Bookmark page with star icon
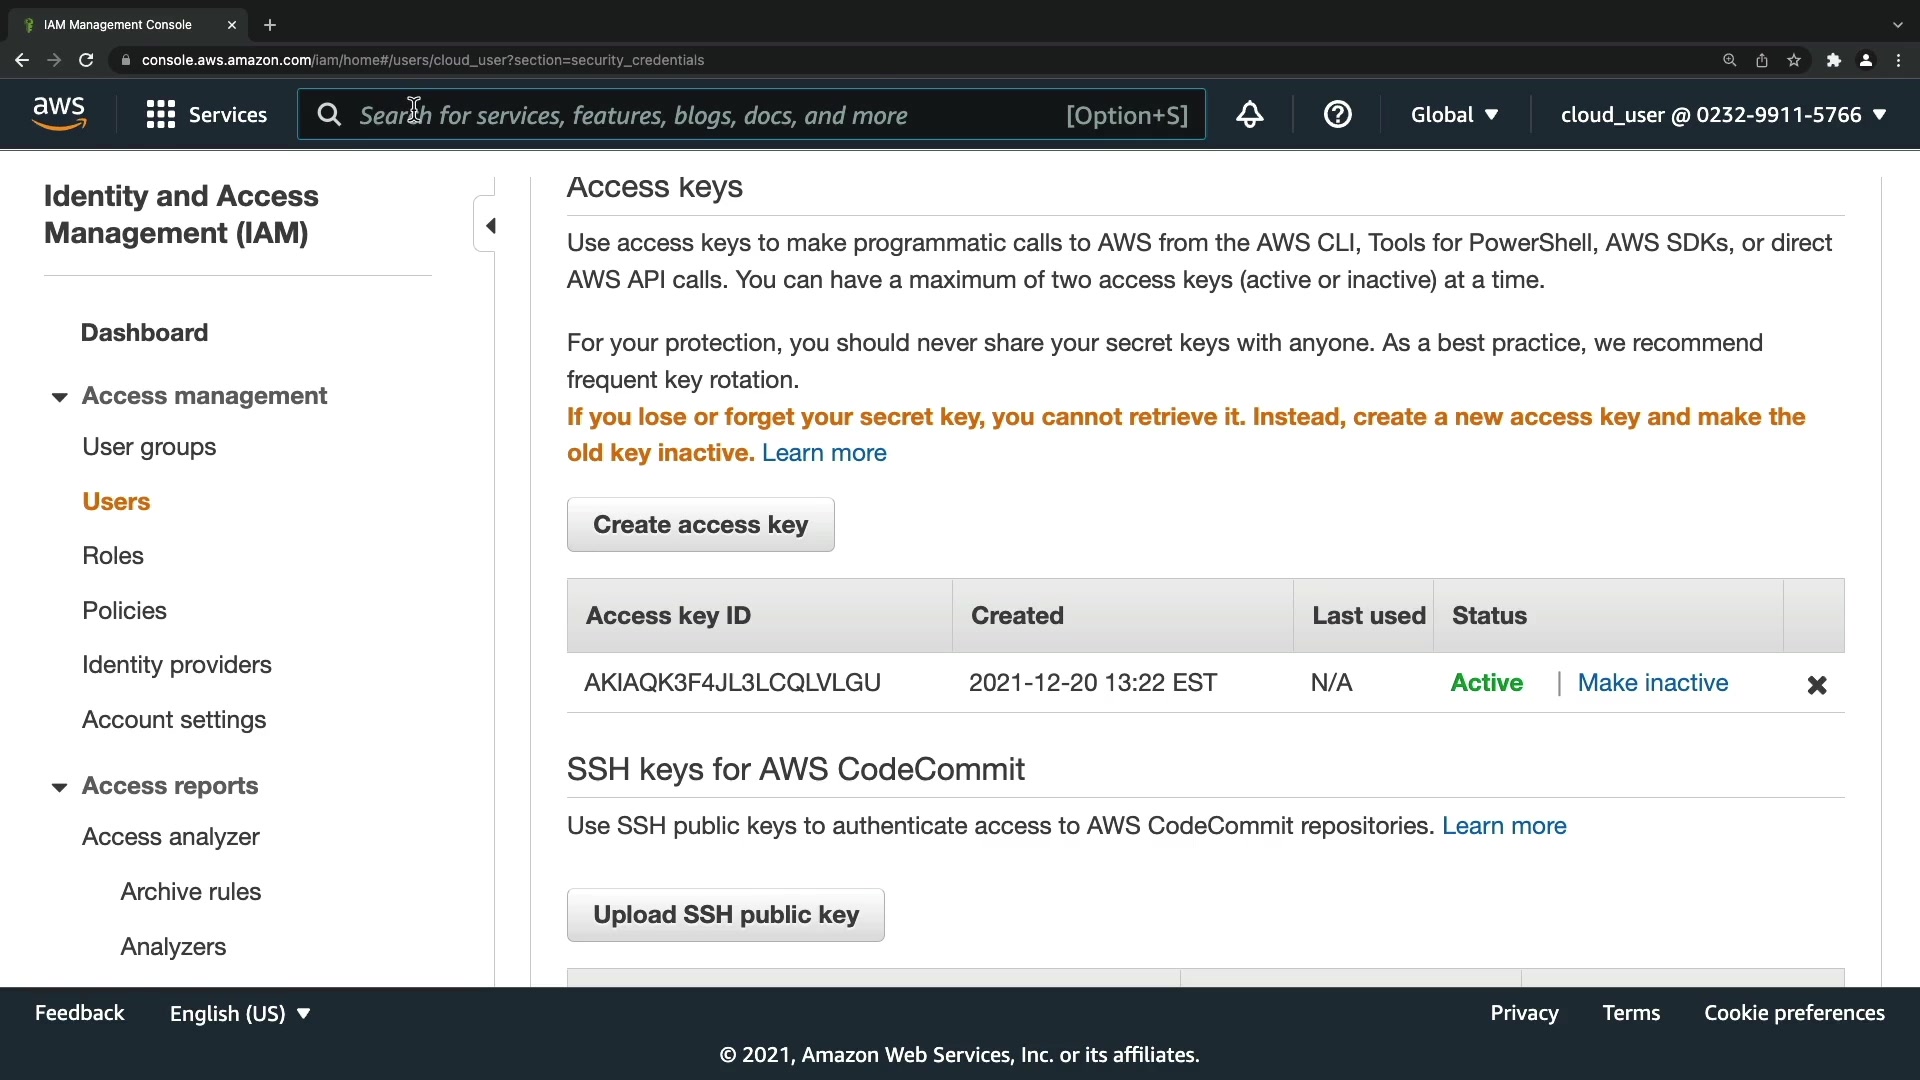Viewport: 1920px width, 1080px height. [1794, 60]
